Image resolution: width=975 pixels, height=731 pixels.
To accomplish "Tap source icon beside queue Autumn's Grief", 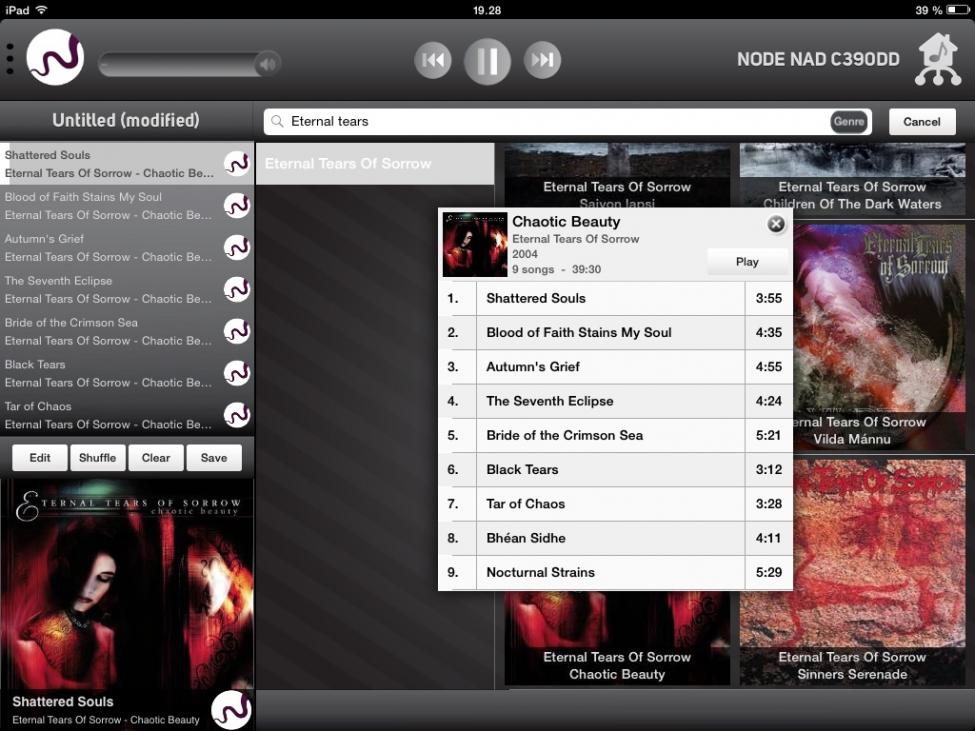I will click(237, 247).
